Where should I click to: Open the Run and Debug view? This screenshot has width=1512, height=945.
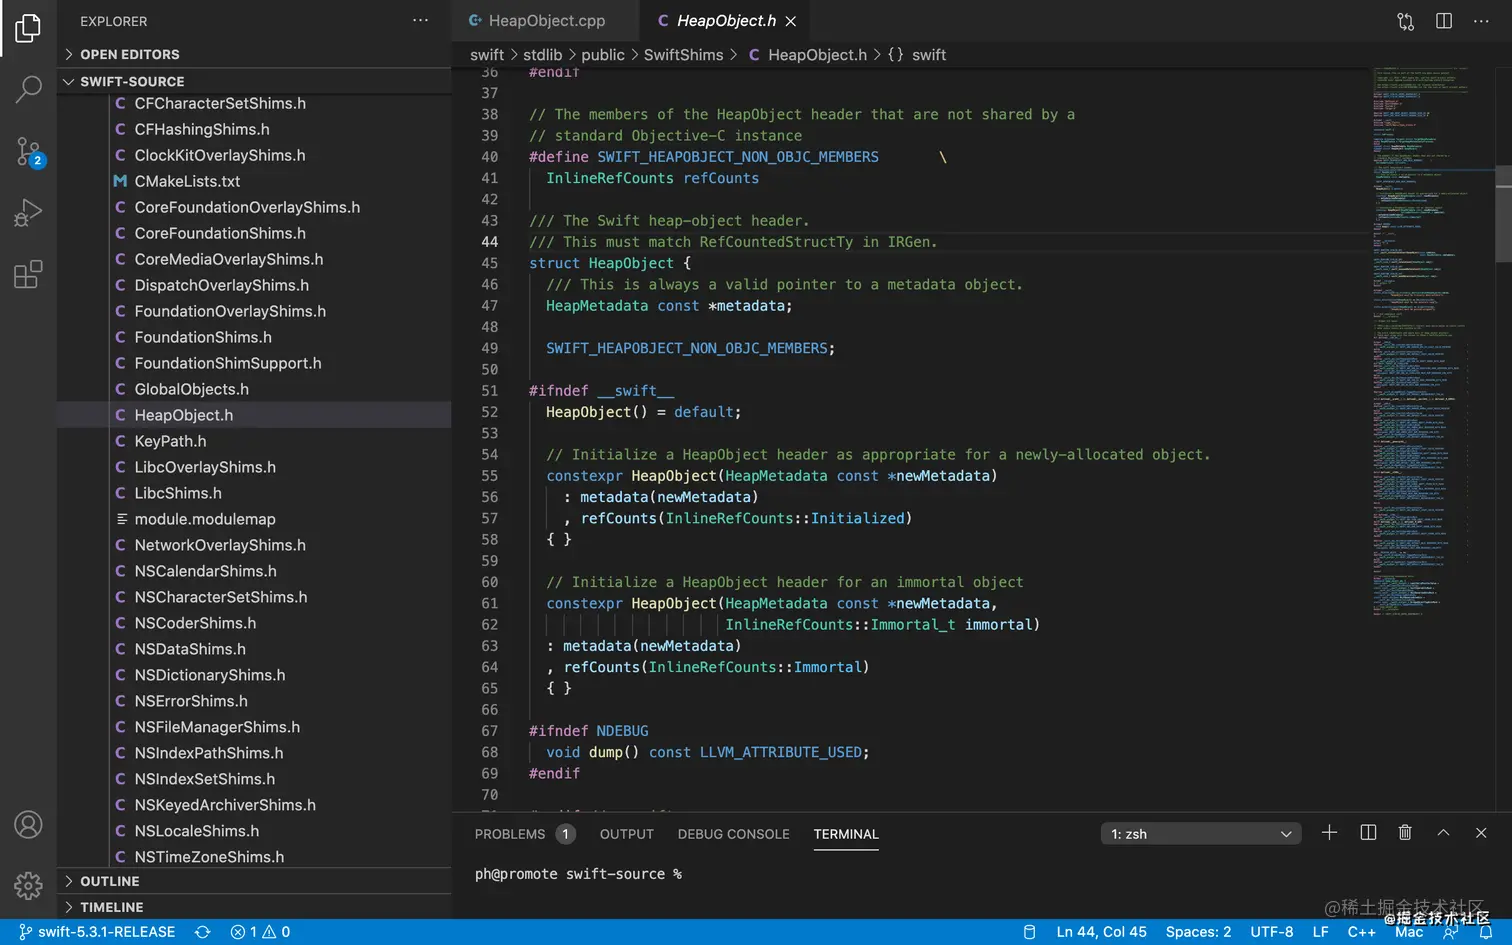[x=28, y=213]
